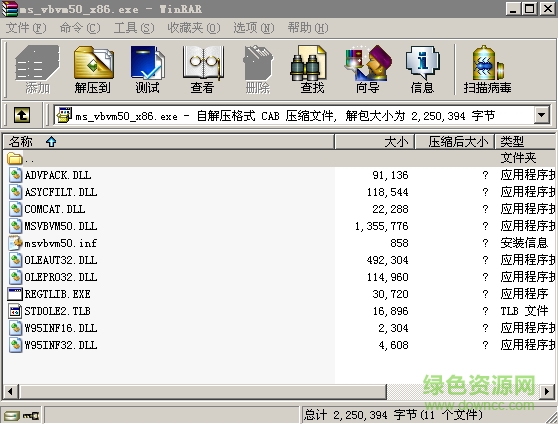
Task: Click the msvbvm50.inf file icon
Action: pyautogui.click(x=15, y=243)
